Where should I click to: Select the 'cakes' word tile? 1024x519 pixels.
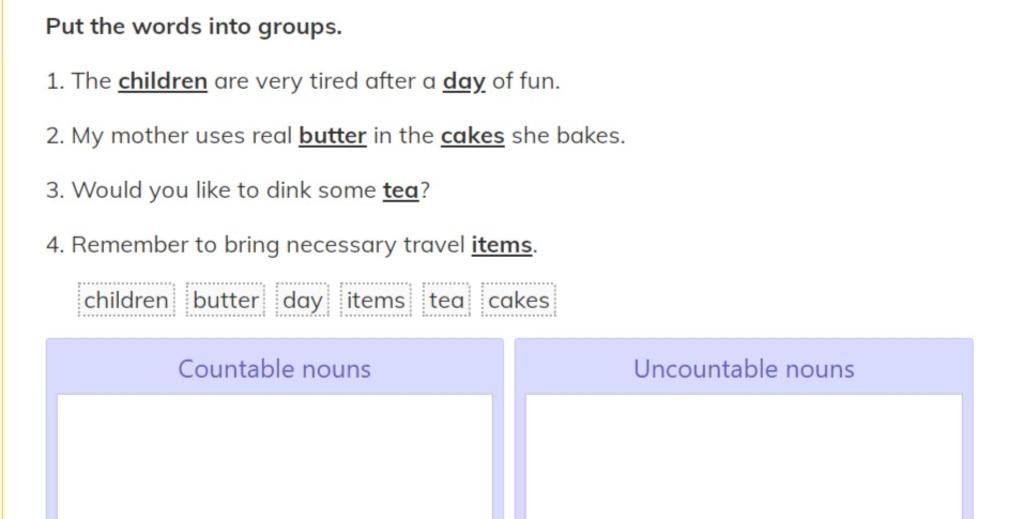pos(519,300)
